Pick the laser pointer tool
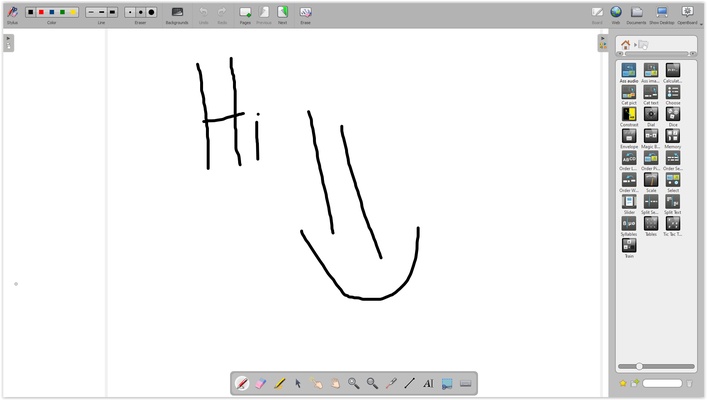The height and width of the screenshot is (400, 707). [x=390, y=383]
